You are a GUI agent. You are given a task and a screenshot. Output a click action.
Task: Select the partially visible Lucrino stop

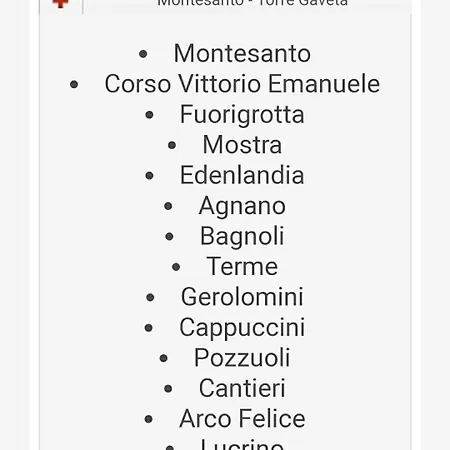(x=242, y=444)
